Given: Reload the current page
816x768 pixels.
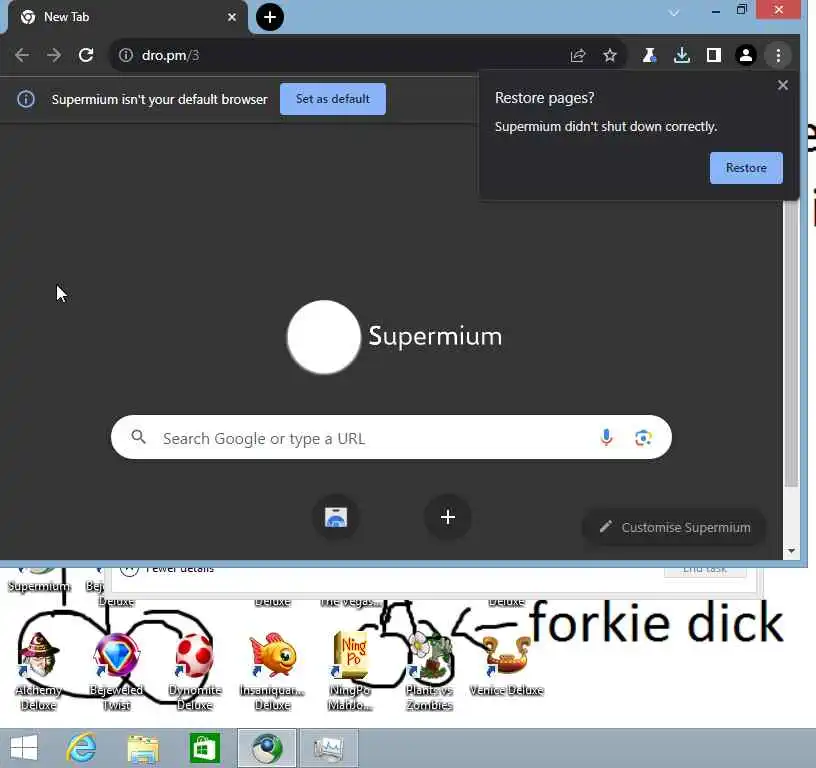Looking at the screenshot, I should (86, 55).
